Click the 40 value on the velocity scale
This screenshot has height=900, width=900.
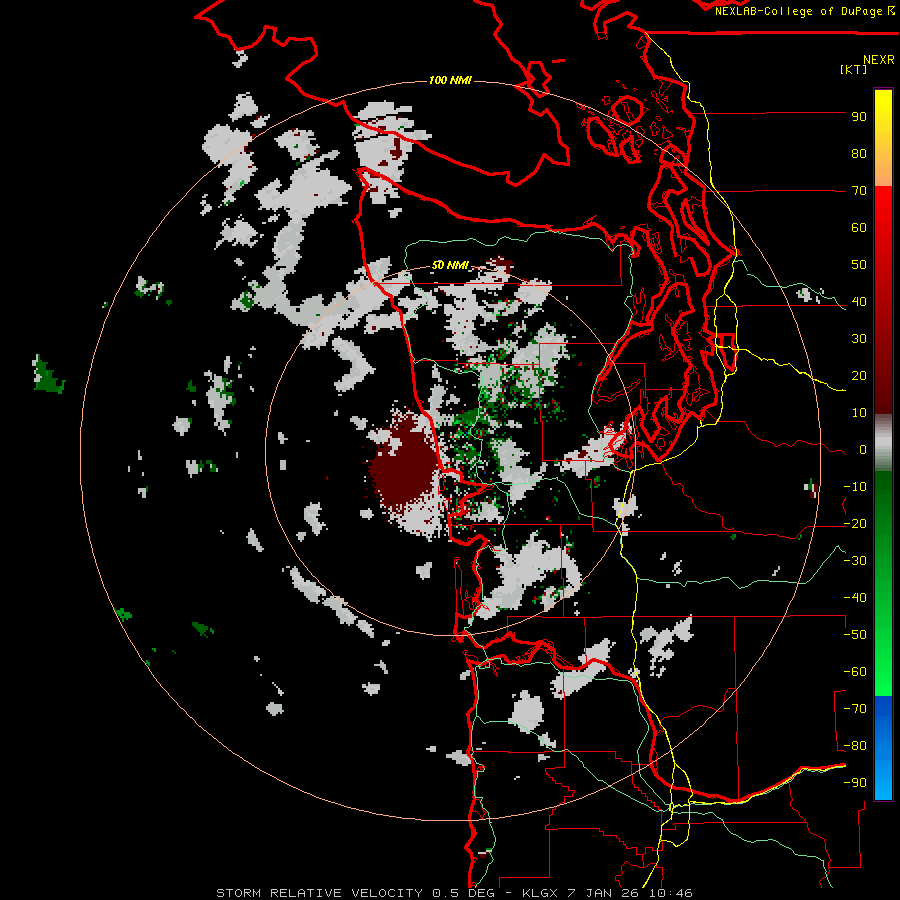coord(859,302)
